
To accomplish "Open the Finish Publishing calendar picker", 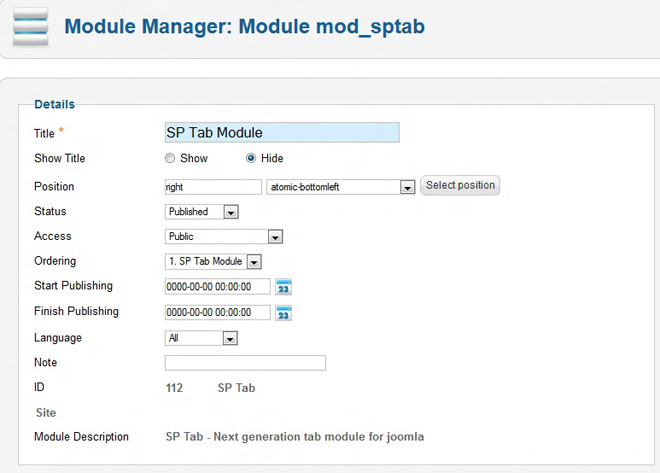I will 283,313.
